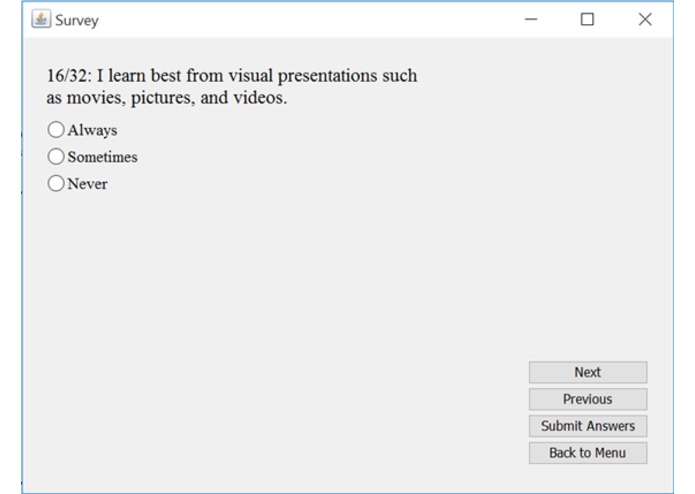695x494 pixels.
Task: Minimize the Survey window
Action: click(x=531, y=19)
